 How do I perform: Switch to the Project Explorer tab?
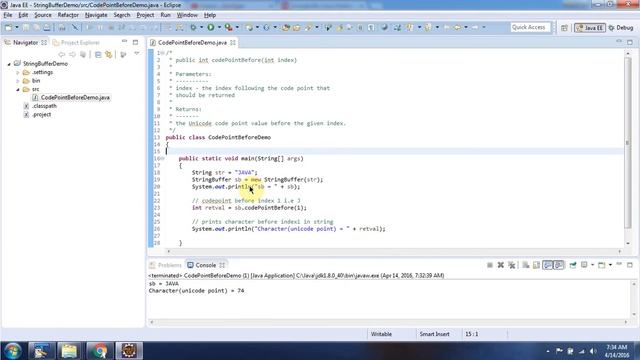pyautogui.click(x=76, y=42)
